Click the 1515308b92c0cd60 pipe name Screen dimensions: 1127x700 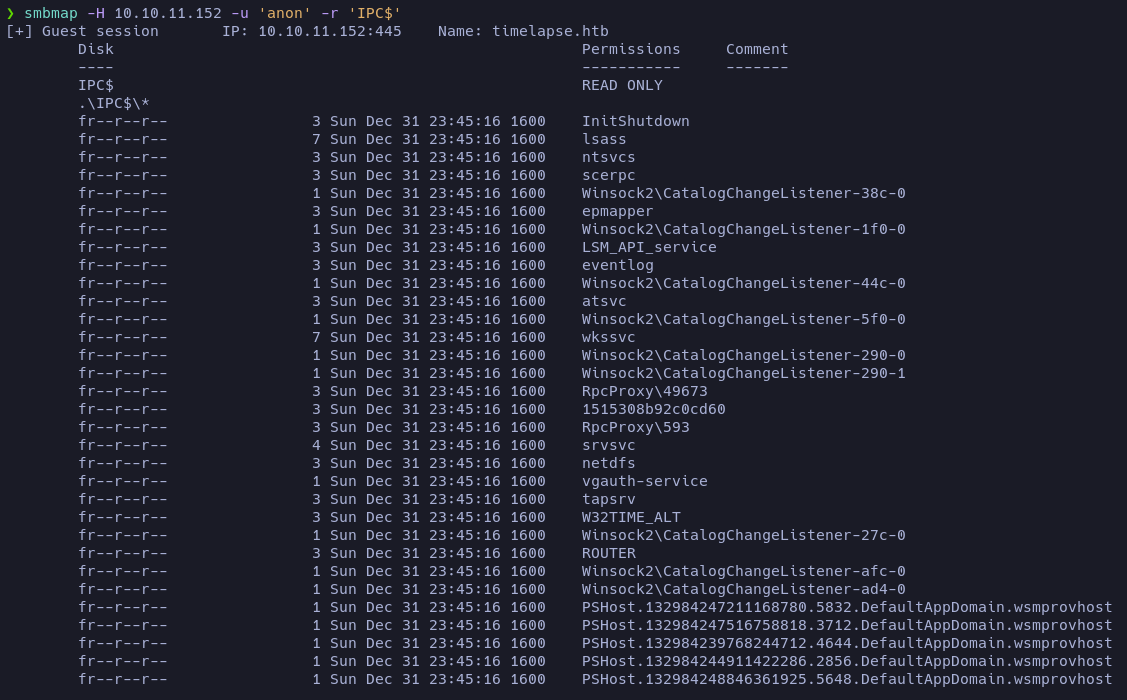click(653, 409)
